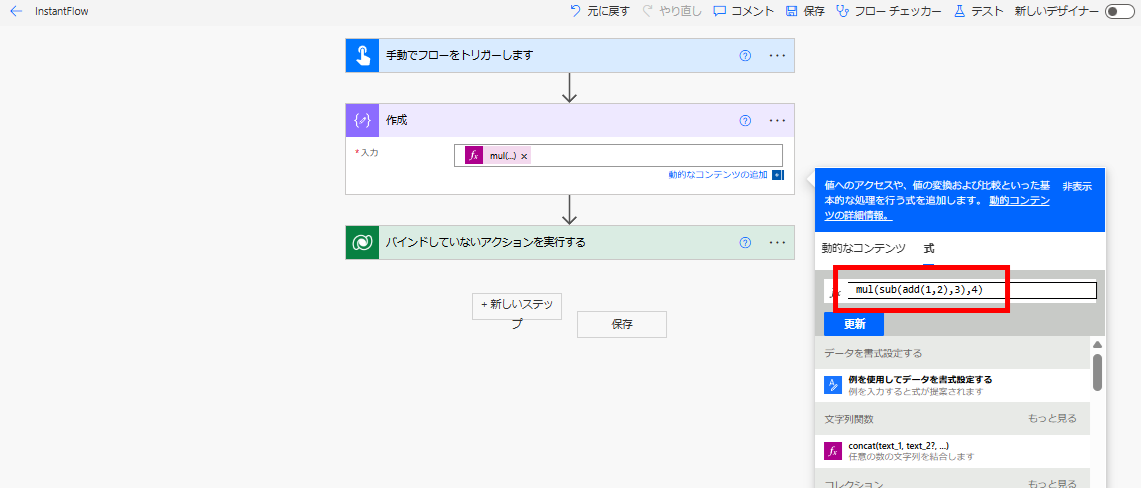Go back using the left arrow icon
The width and height of the screenshot is (1141, 488).
16,12
